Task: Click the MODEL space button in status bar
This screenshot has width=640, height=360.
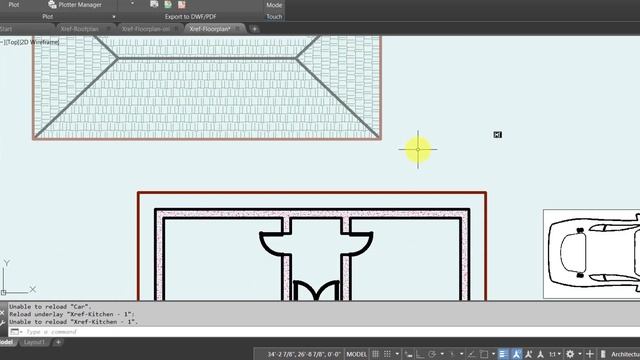Action: tap(357, 354)
